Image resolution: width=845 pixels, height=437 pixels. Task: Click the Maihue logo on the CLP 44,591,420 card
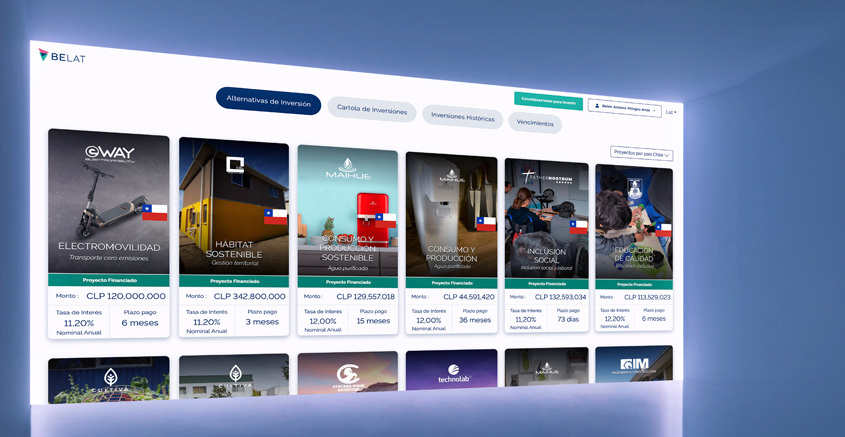click(452, 177)
